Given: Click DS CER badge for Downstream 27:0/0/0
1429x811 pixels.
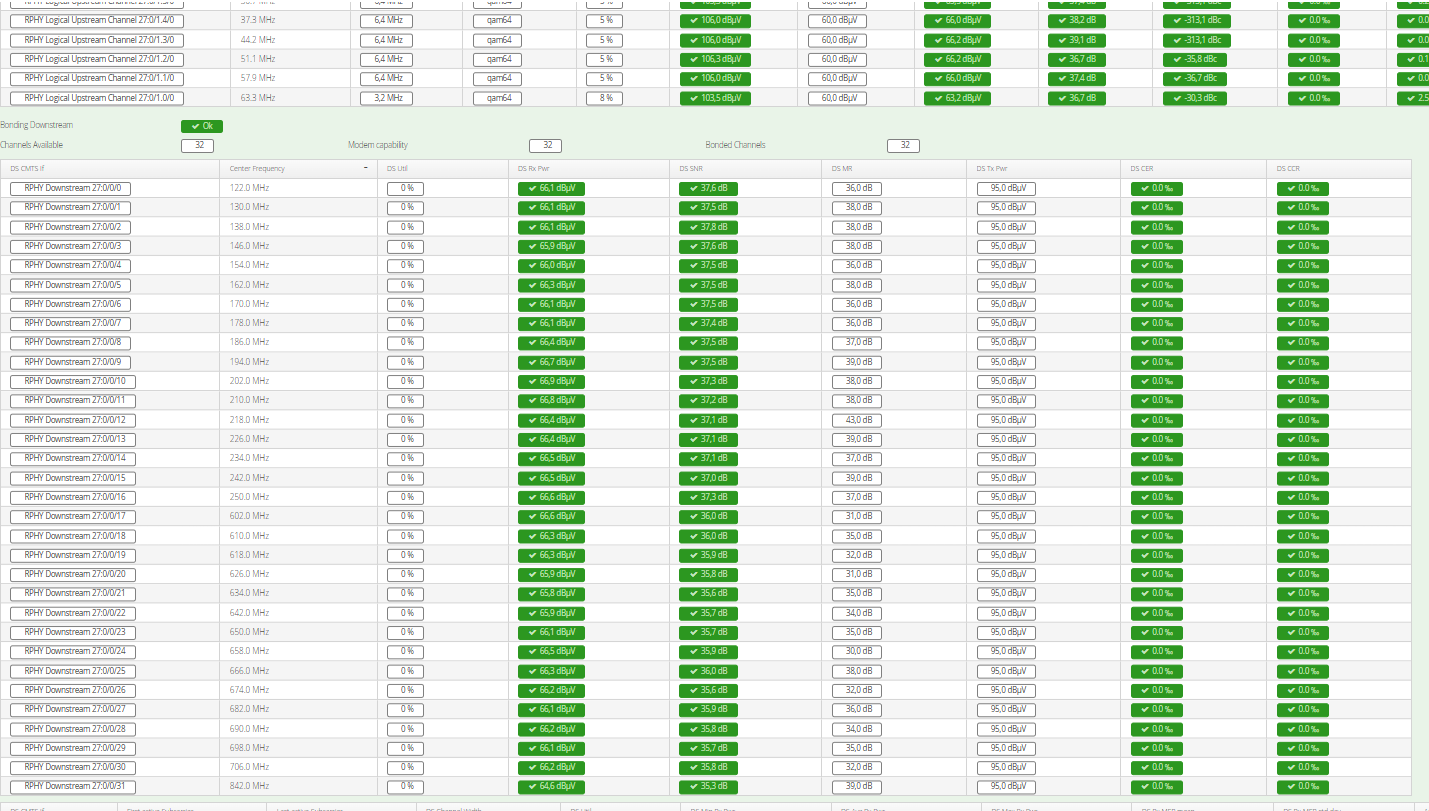Looking at the screenshot, I should point(1156,188).
